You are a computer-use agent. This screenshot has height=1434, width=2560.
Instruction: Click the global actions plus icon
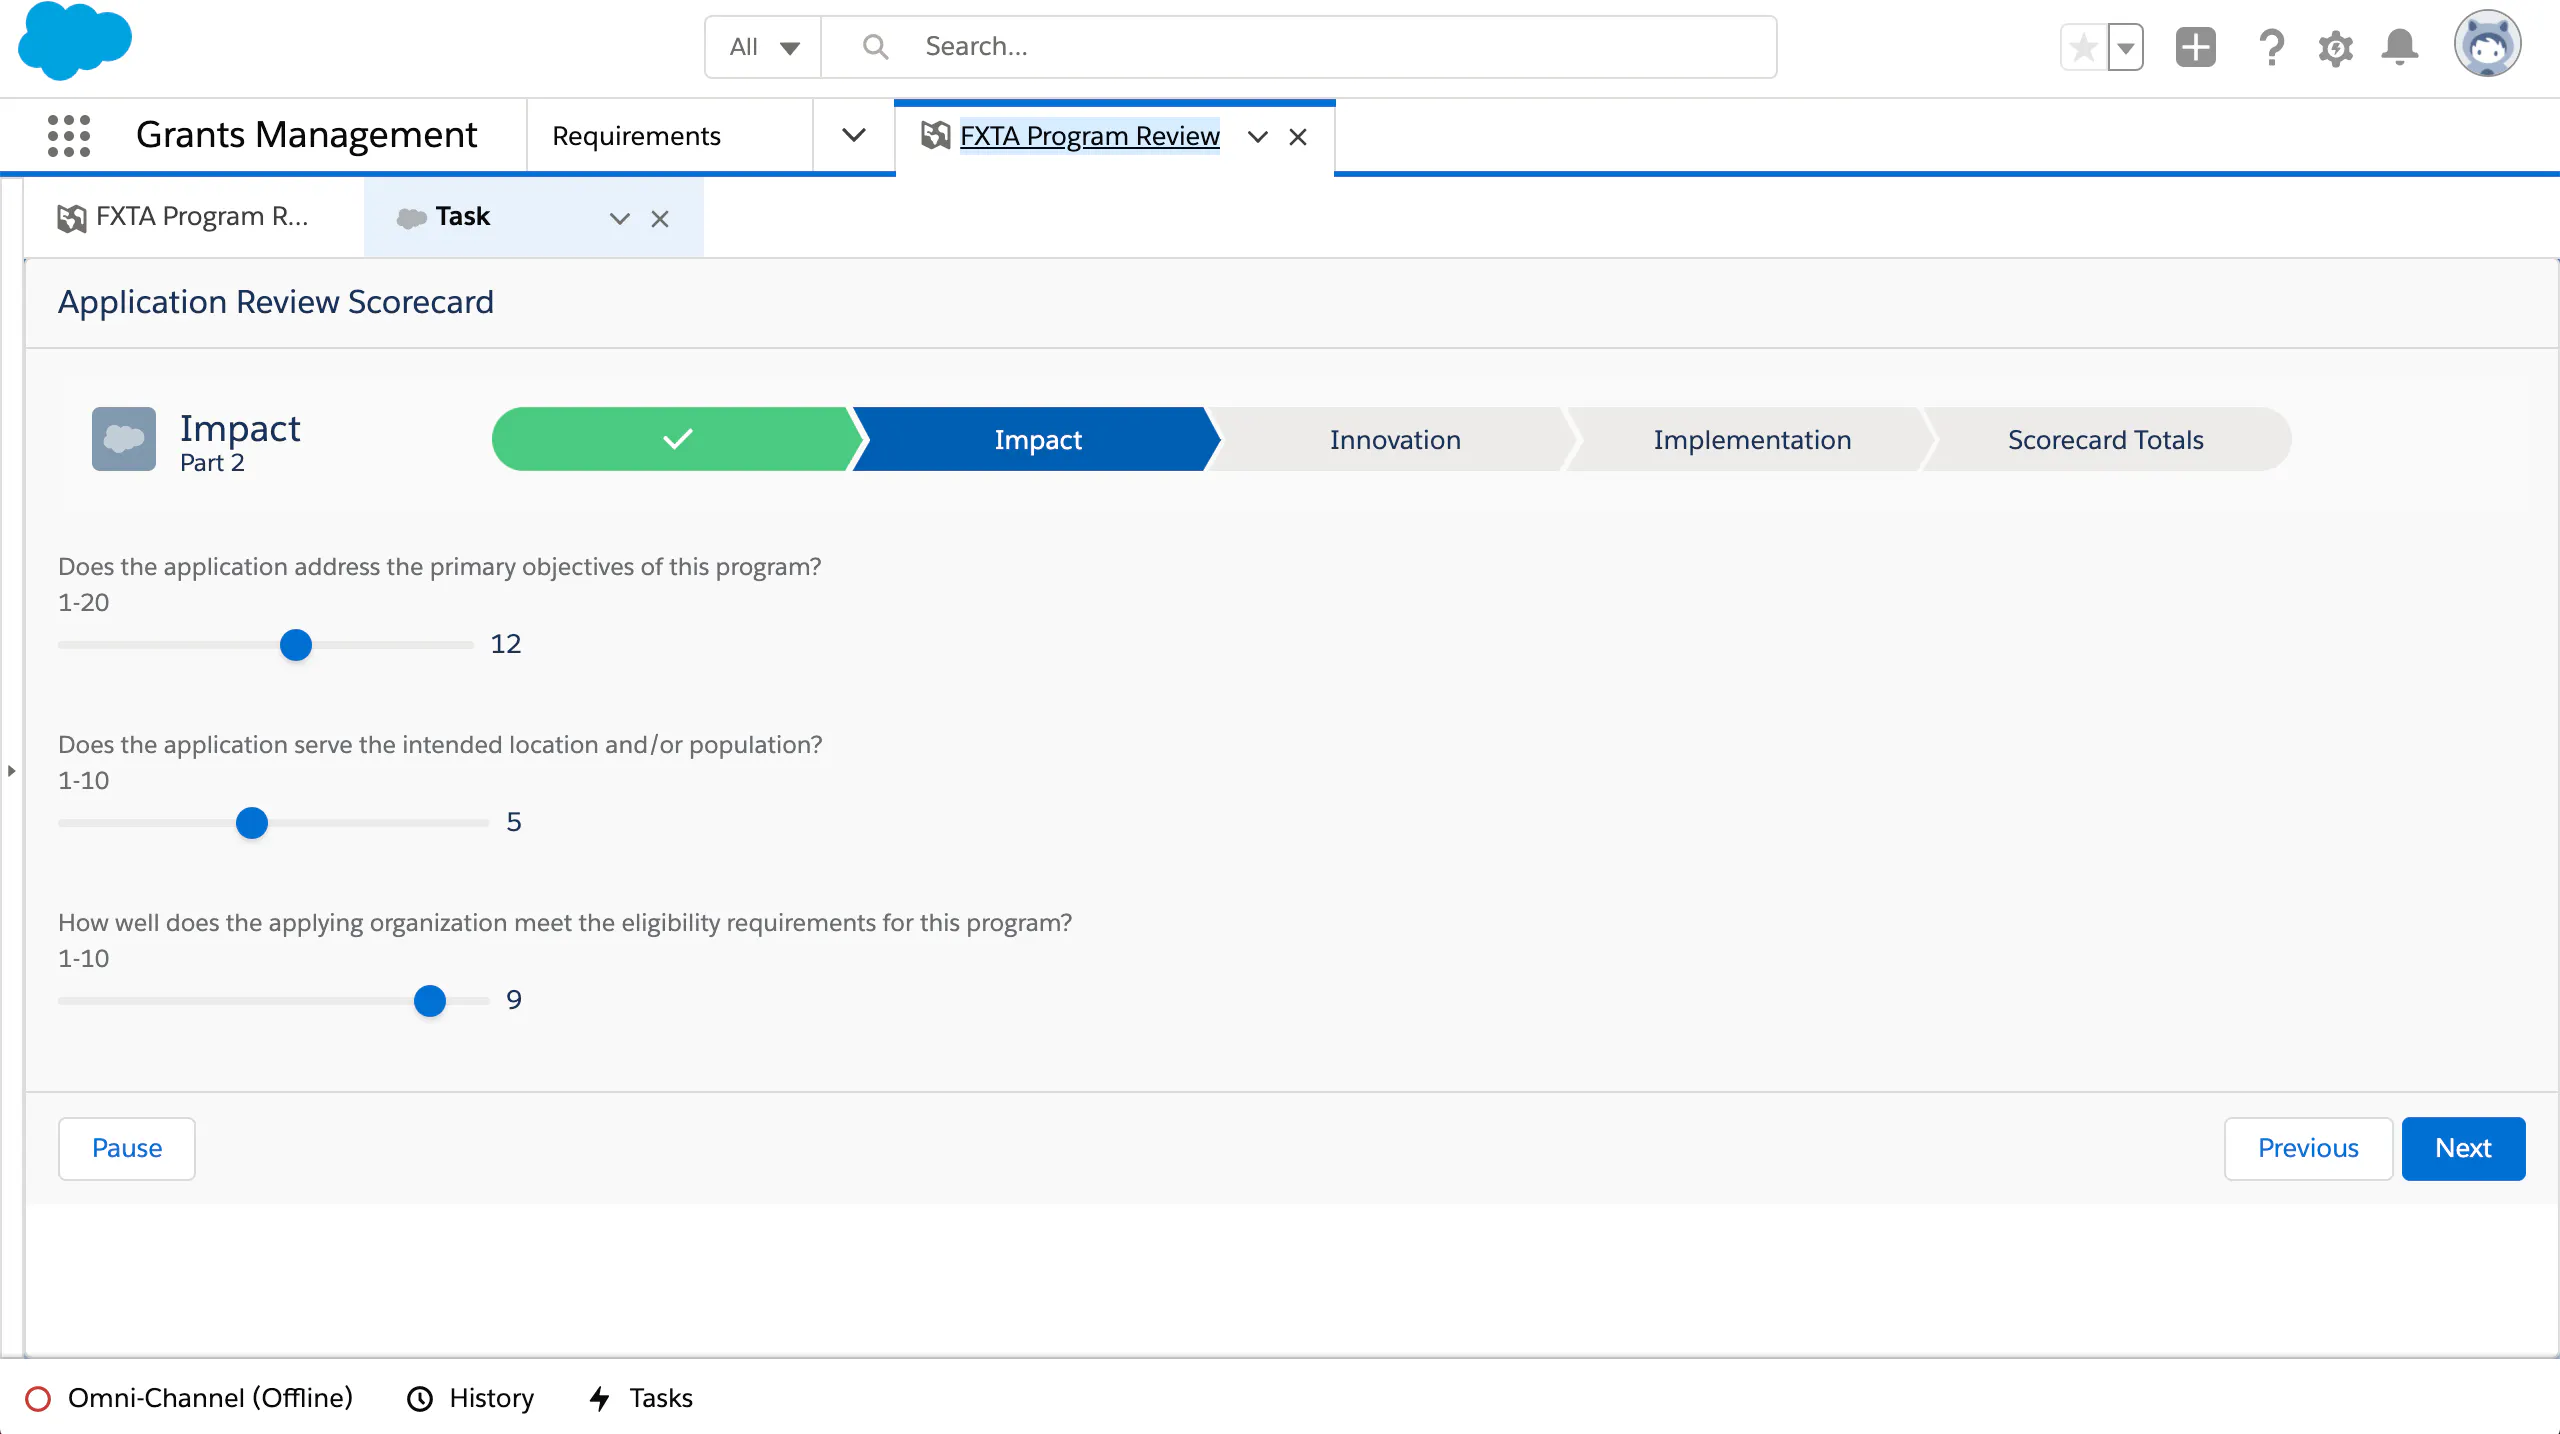click(2195, 47)
